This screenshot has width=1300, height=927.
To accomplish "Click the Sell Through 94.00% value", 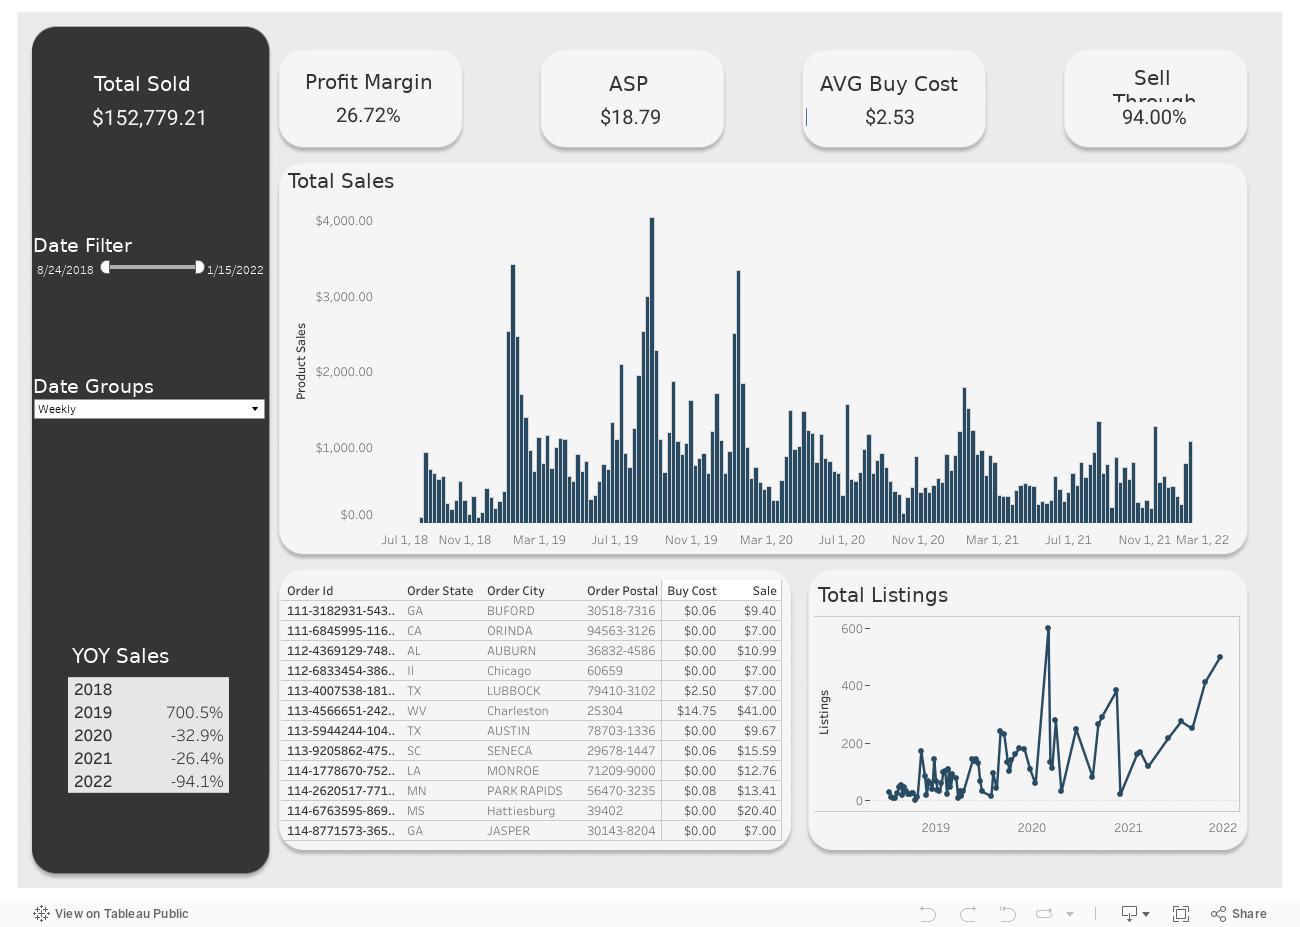I will pyautogui.click(x=1154, y=117).
